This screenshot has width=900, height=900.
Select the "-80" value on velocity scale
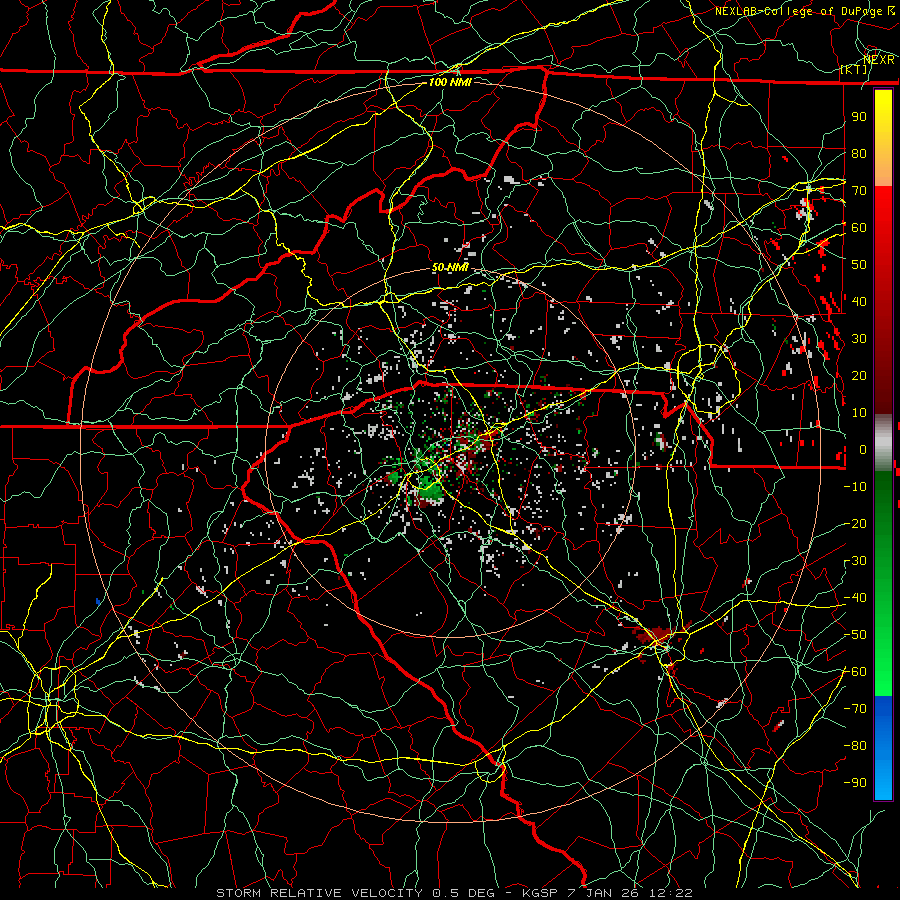tap(855, 746)
